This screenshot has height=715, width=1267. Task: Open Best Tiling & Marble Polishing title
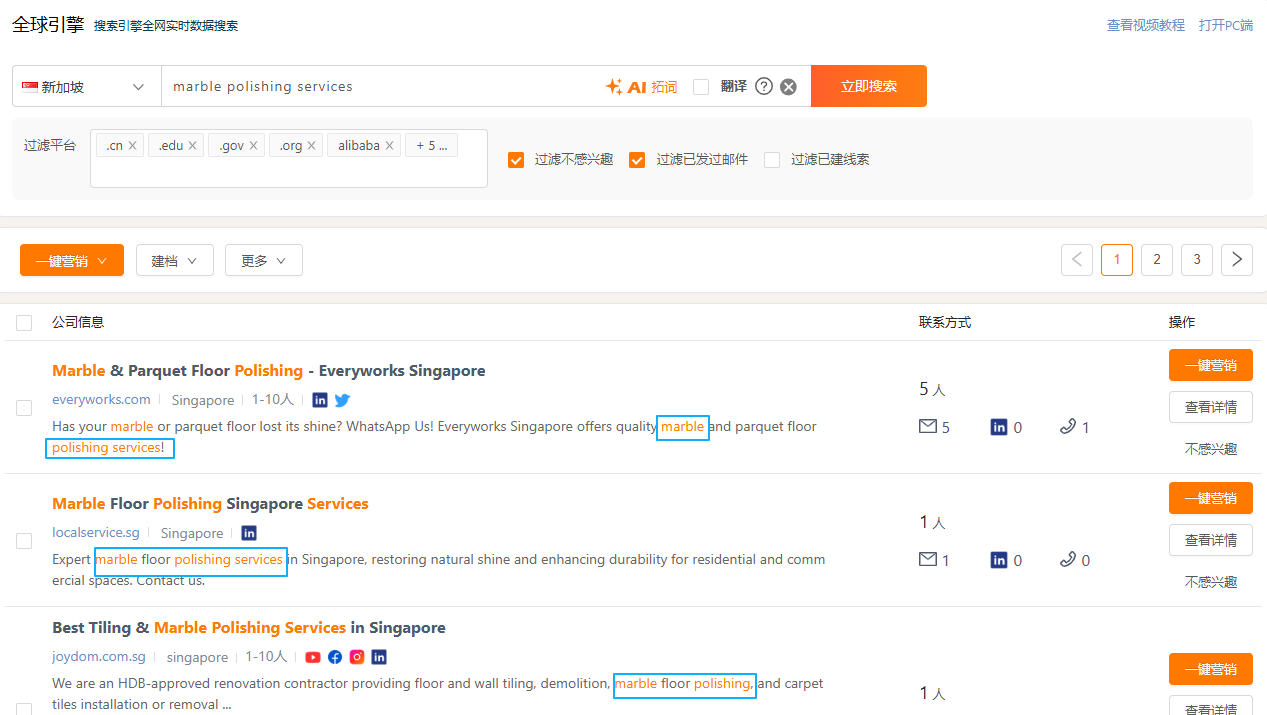click(249, 628)
